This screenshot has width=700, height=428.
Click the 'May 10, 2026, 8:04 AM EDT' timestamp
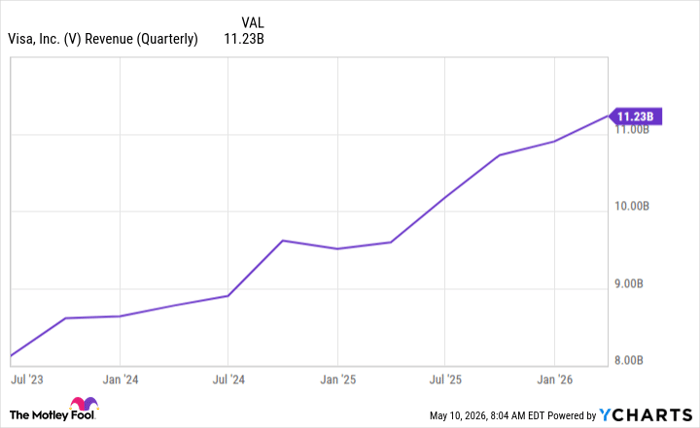(x=487, y=416)
